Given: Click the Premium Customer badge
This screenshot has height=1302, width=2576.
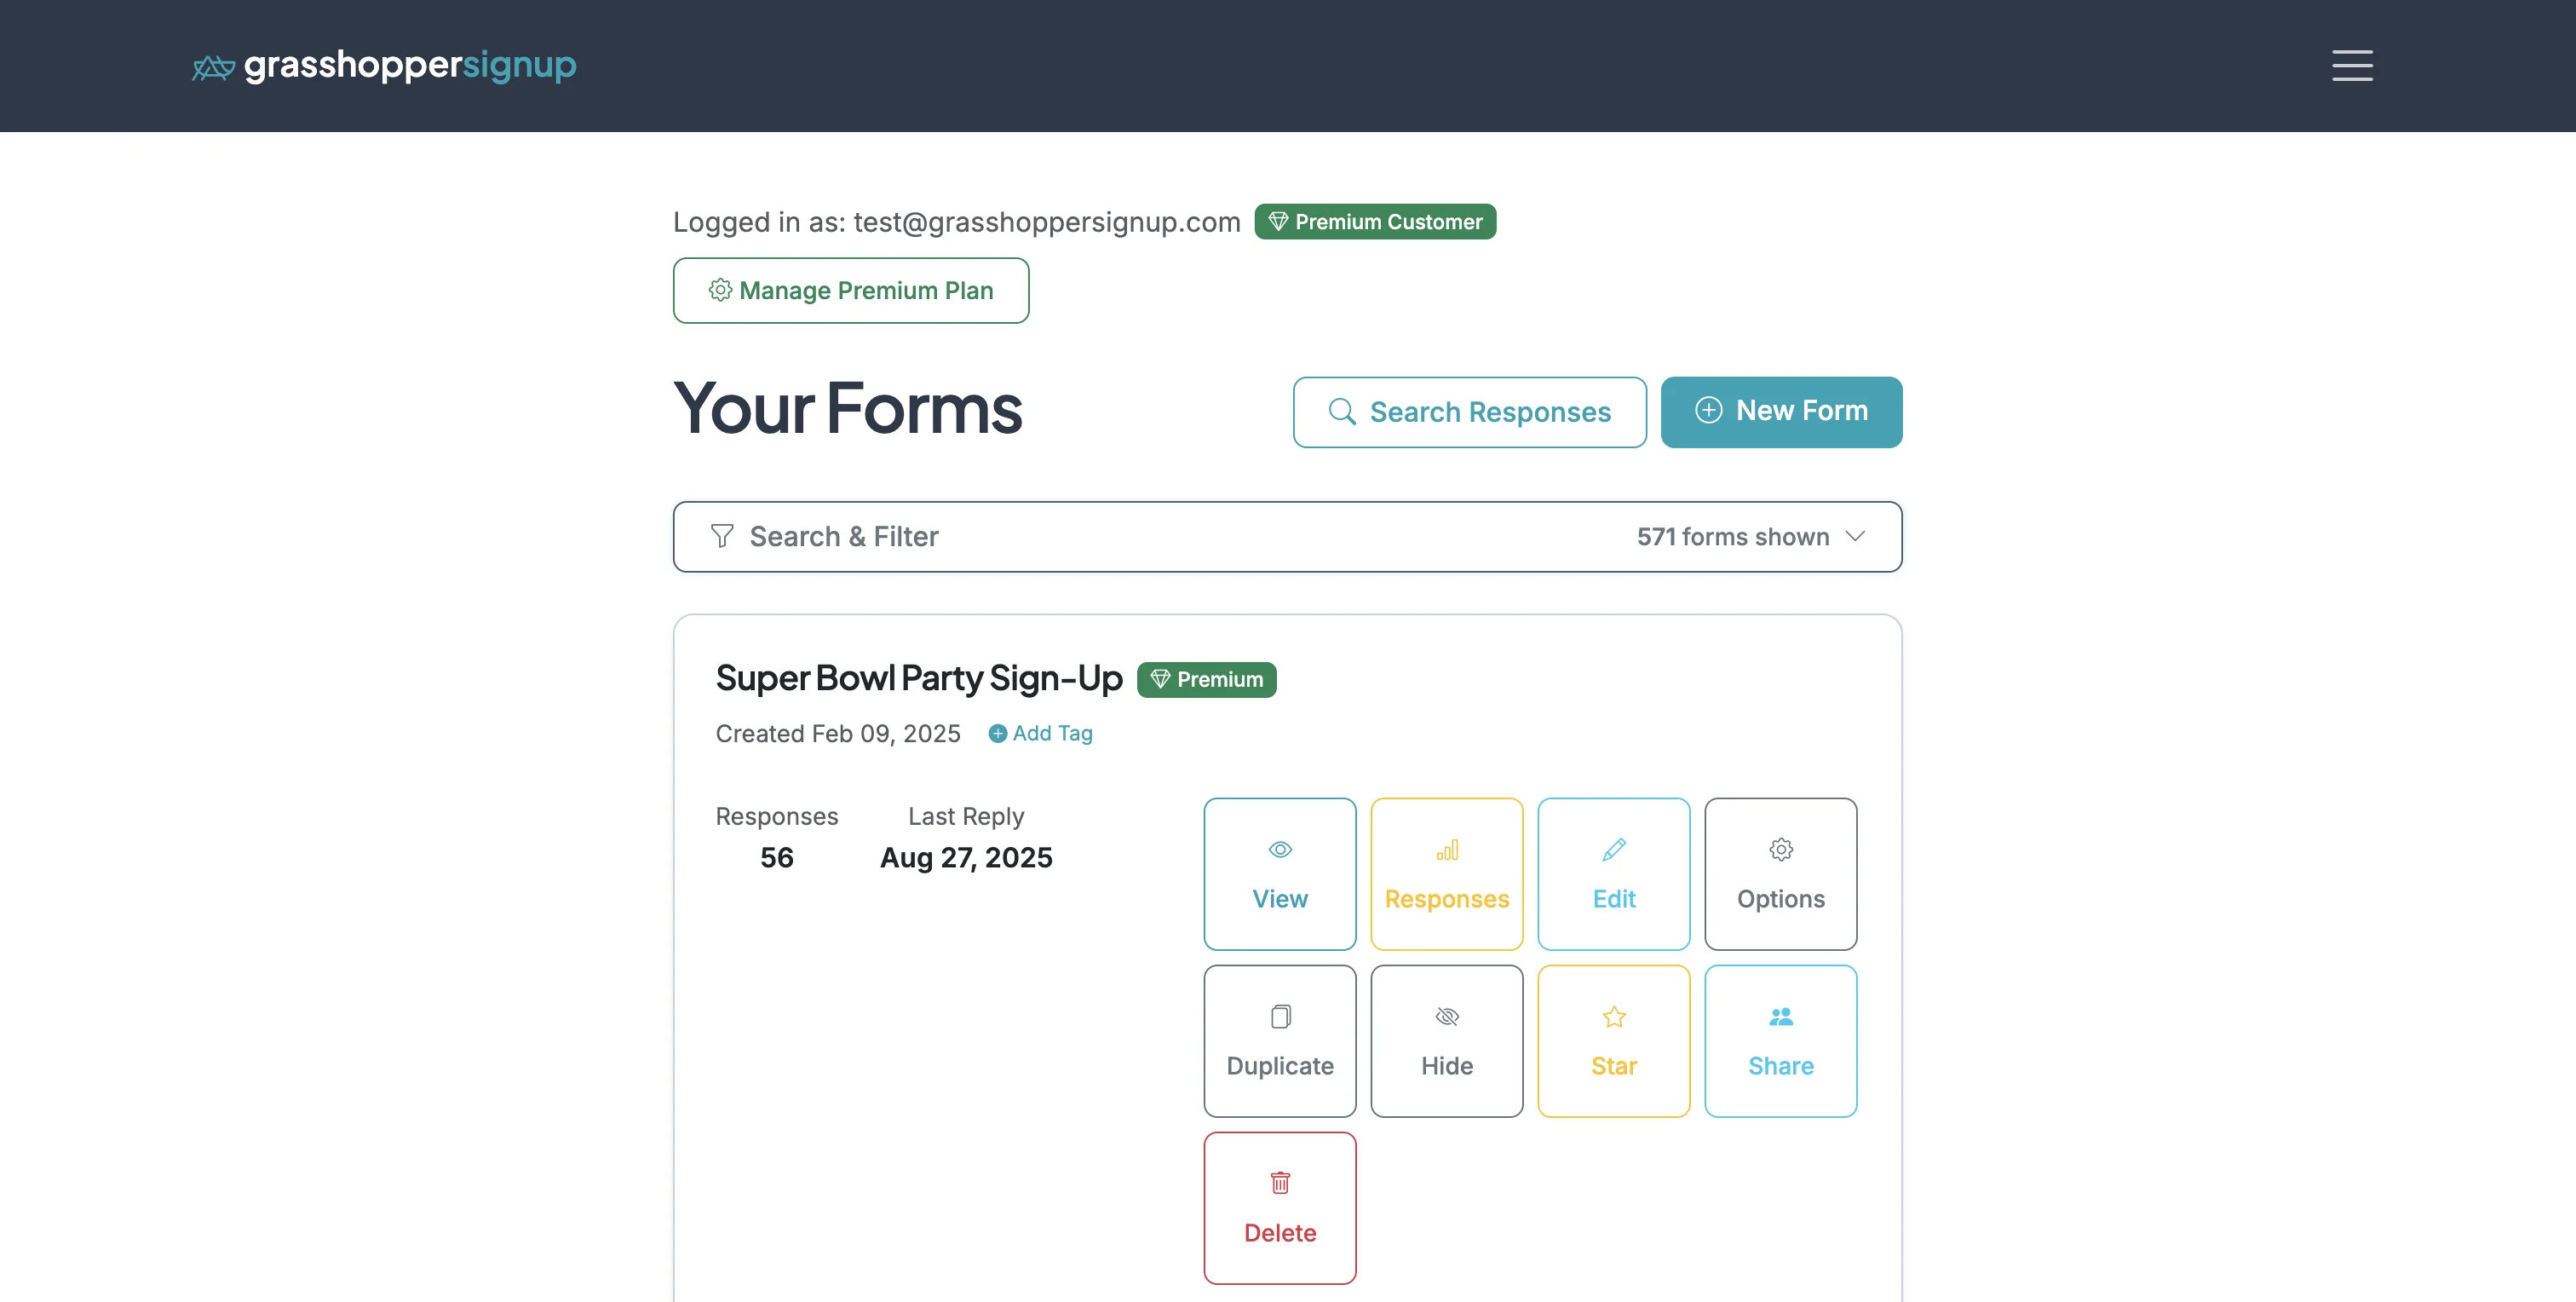Looking at the screenshot, I should tap(1374, 221).
